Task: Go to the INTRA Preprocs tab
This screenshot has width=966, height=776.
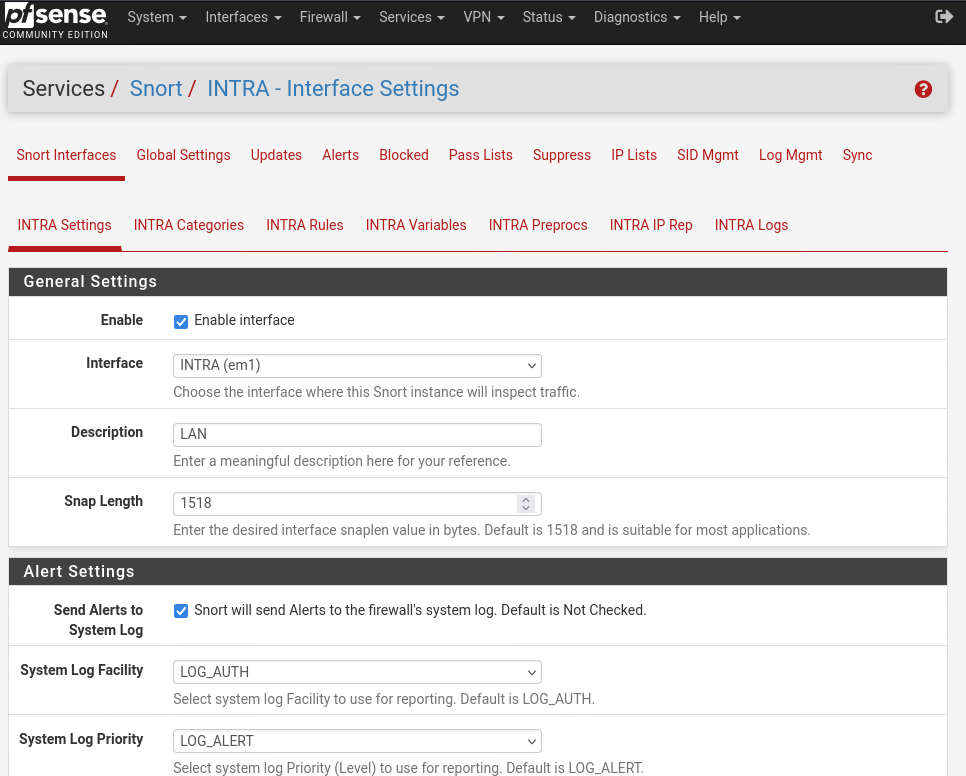Action: (538, 225)
